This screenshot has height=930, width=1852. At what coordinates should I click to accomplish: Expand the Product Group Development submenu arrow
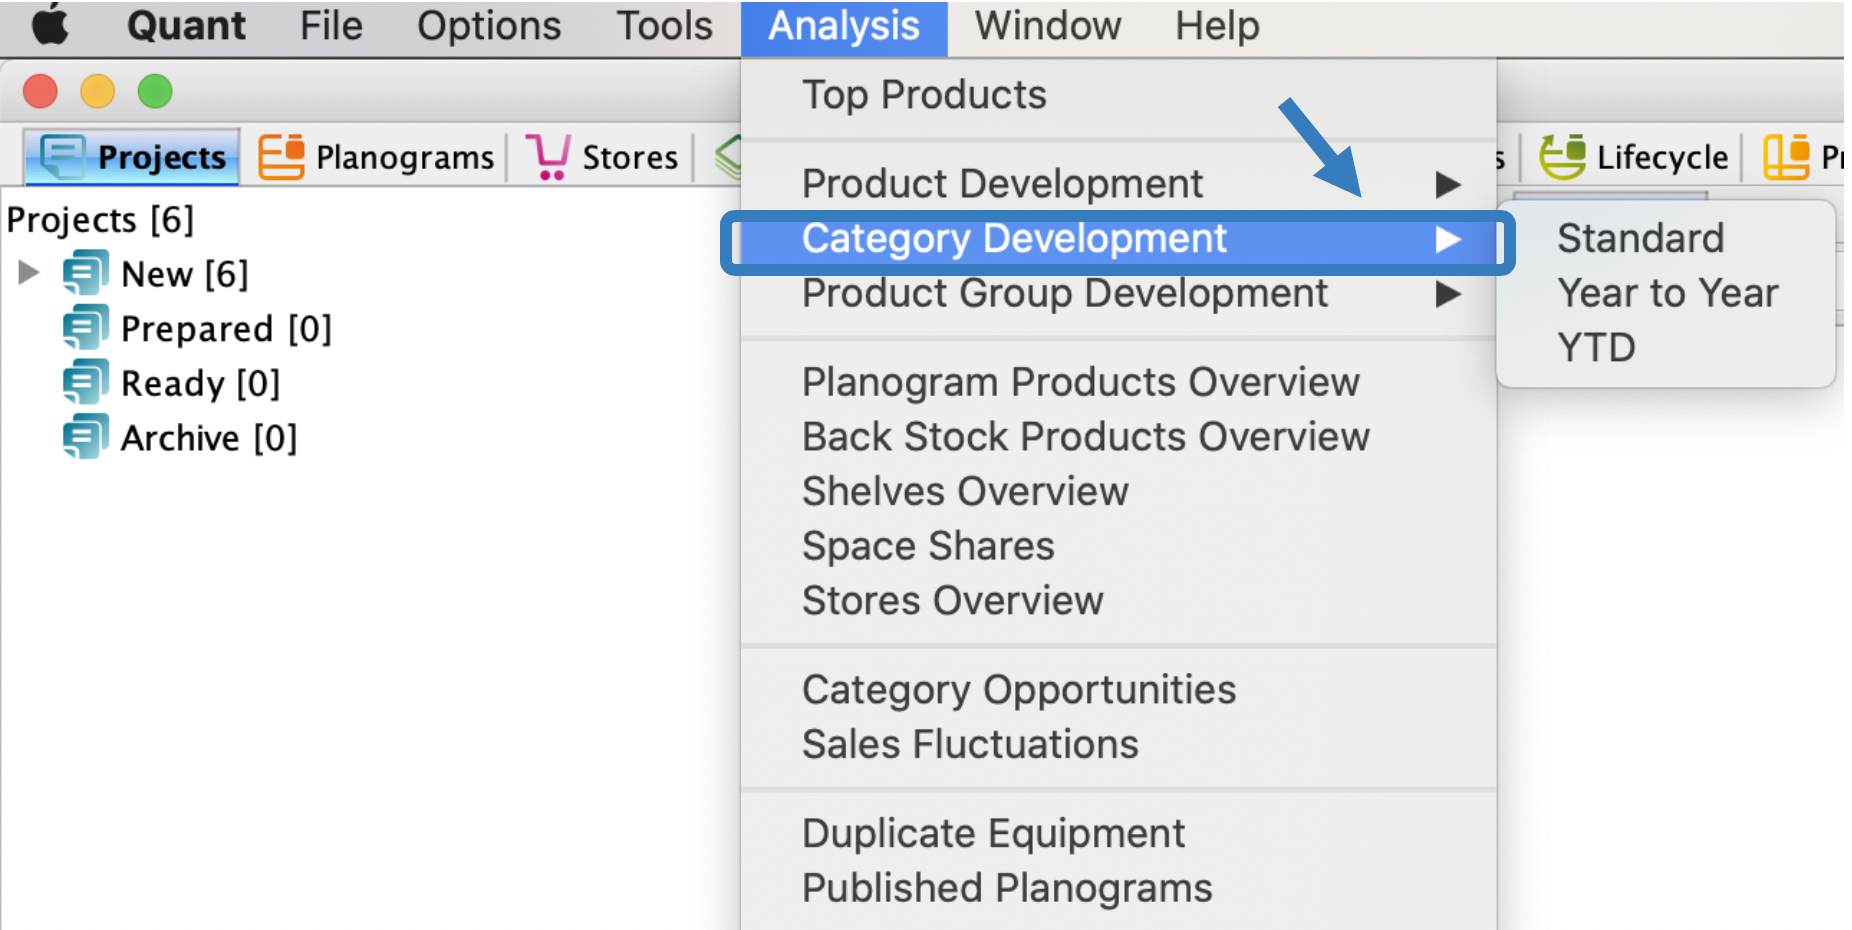(1448, 294)
